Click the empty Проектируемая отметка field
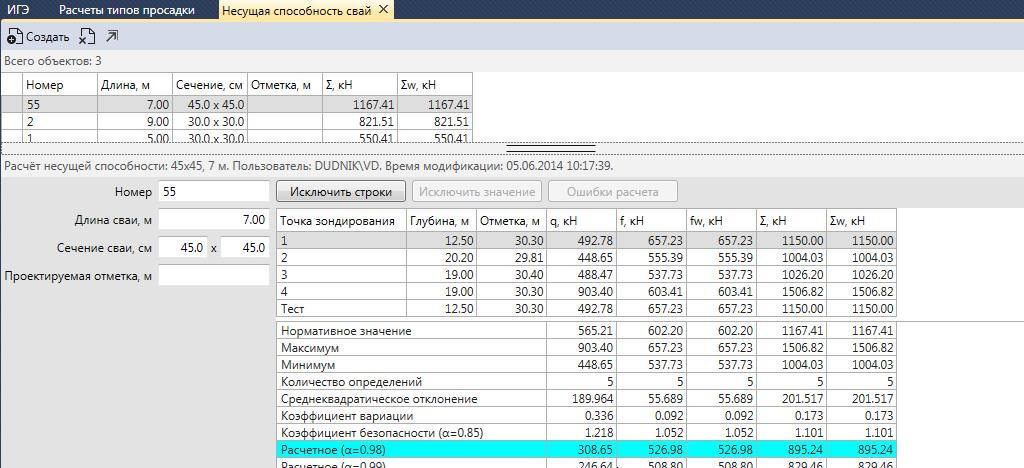The height and width of the screenshot is (468, 1024). click(213, 275)
